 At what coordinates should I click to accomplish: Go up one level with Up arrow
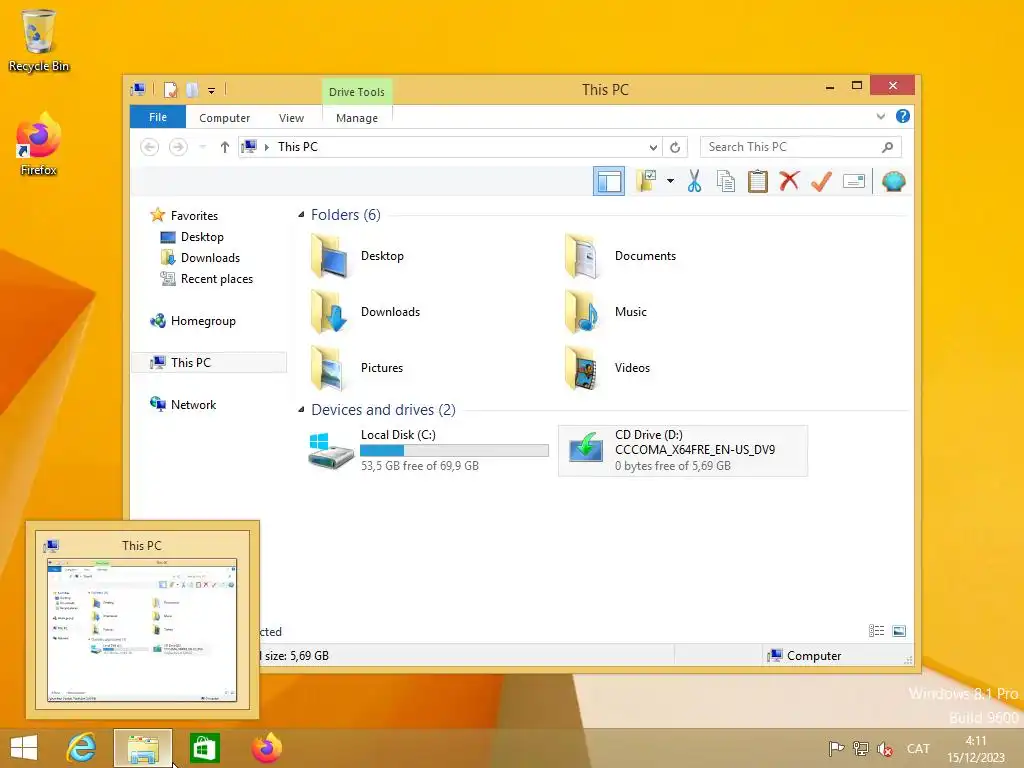point(225,147)
